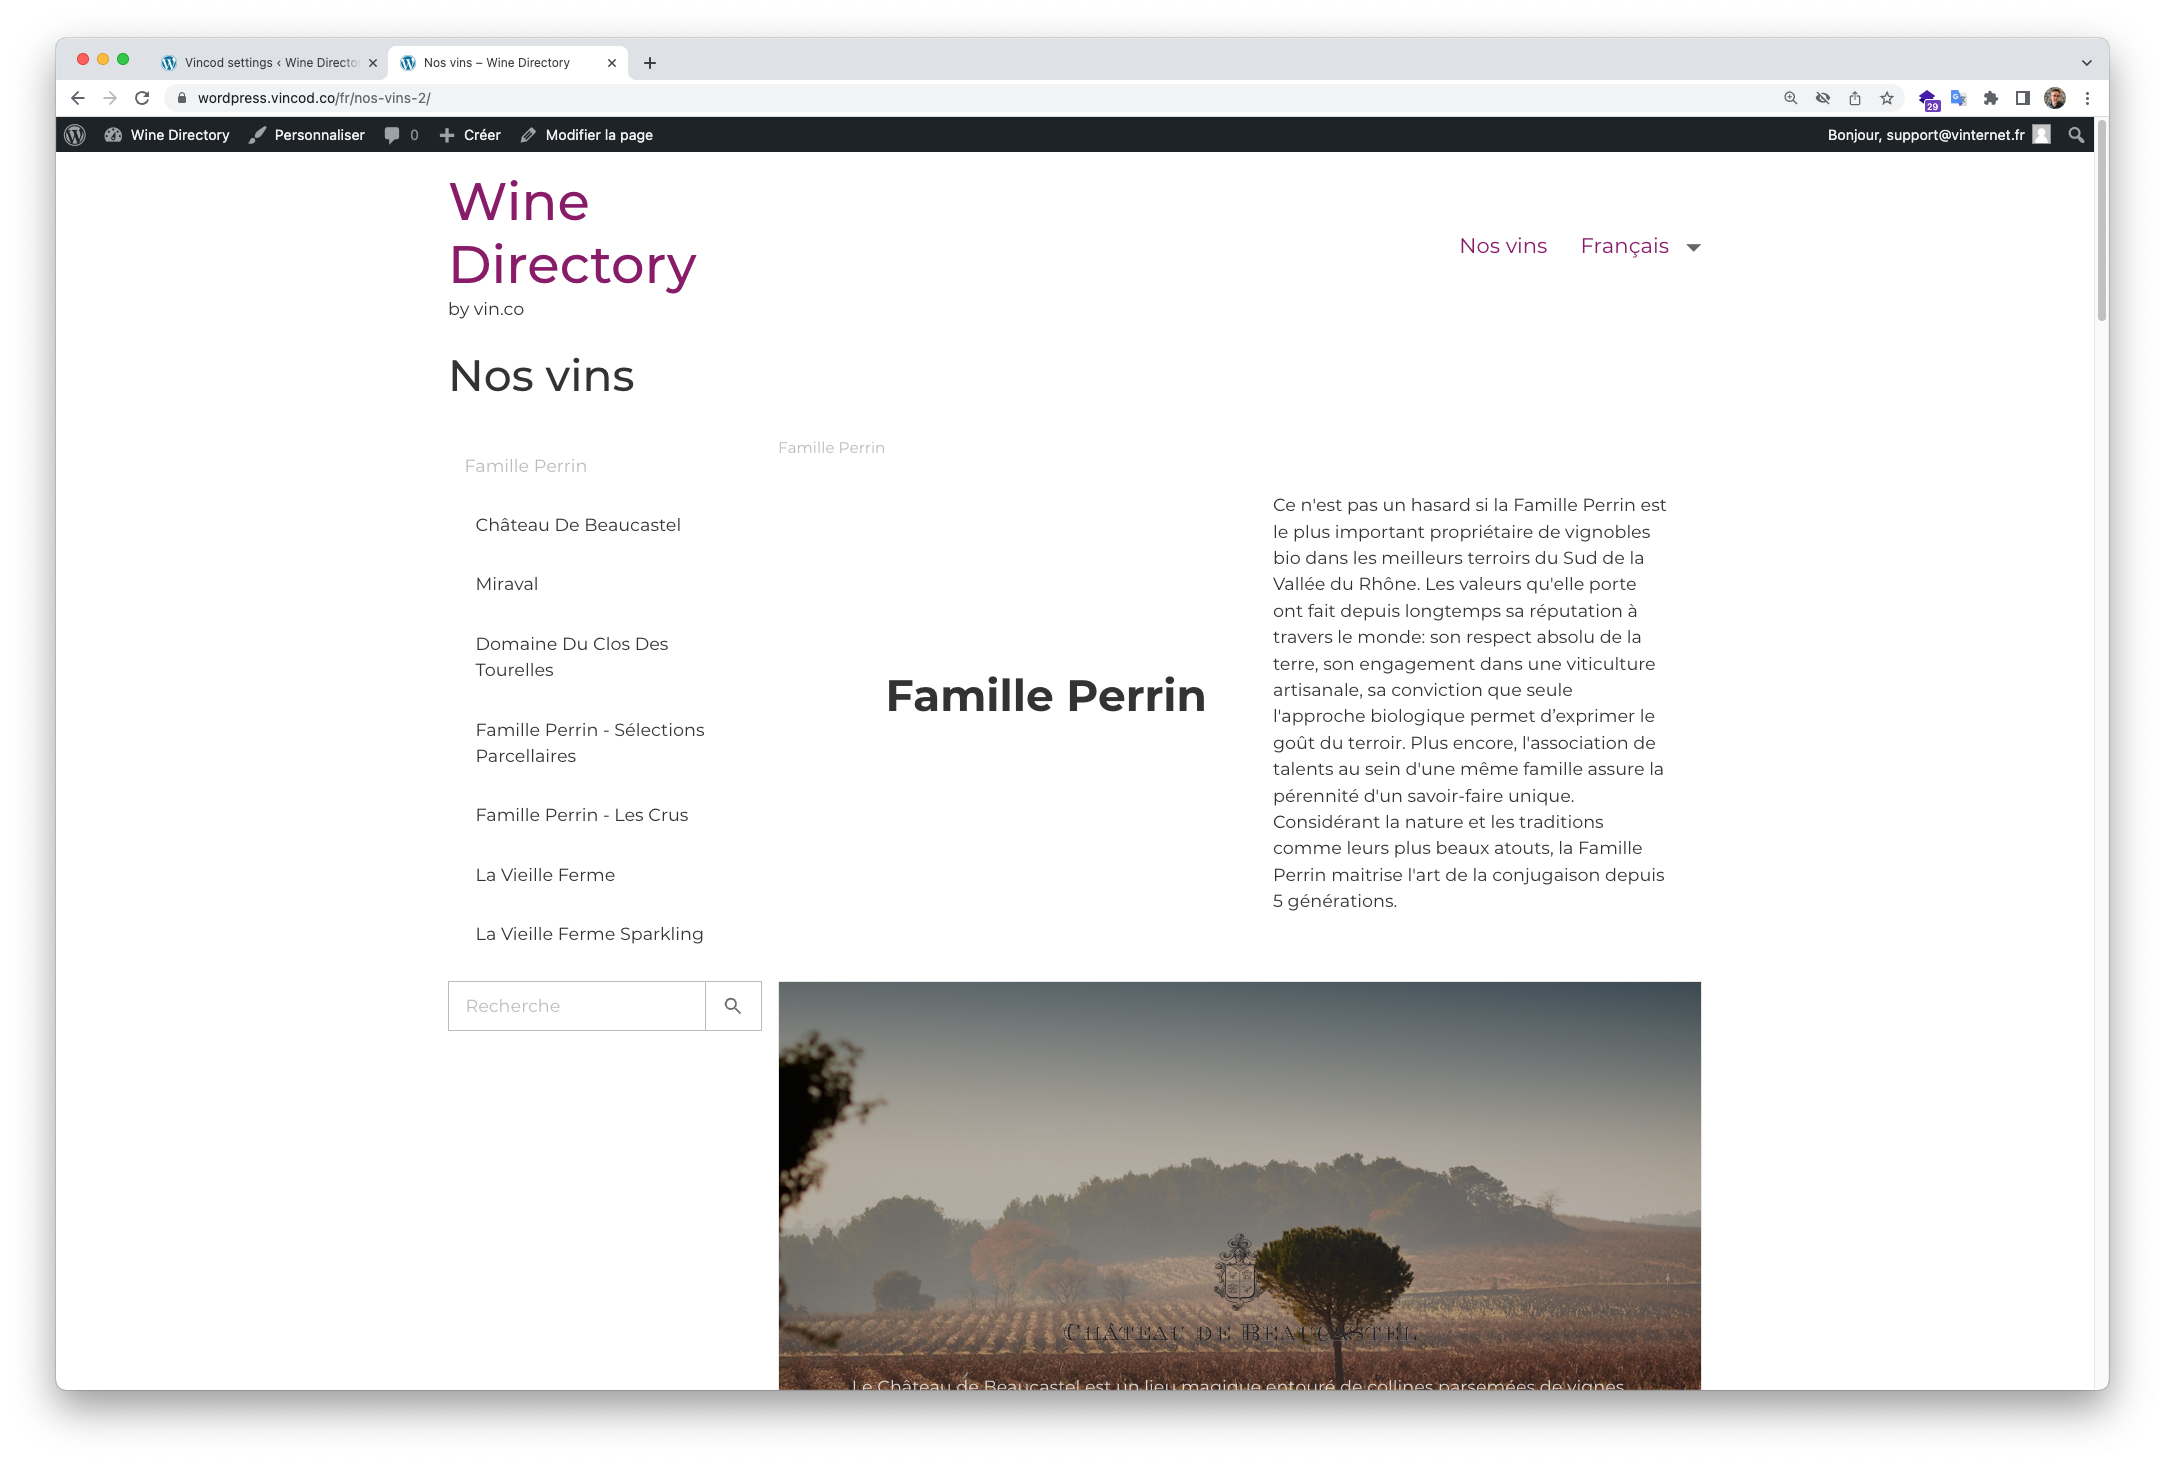Close the Nos vins tab

point(612,63)
